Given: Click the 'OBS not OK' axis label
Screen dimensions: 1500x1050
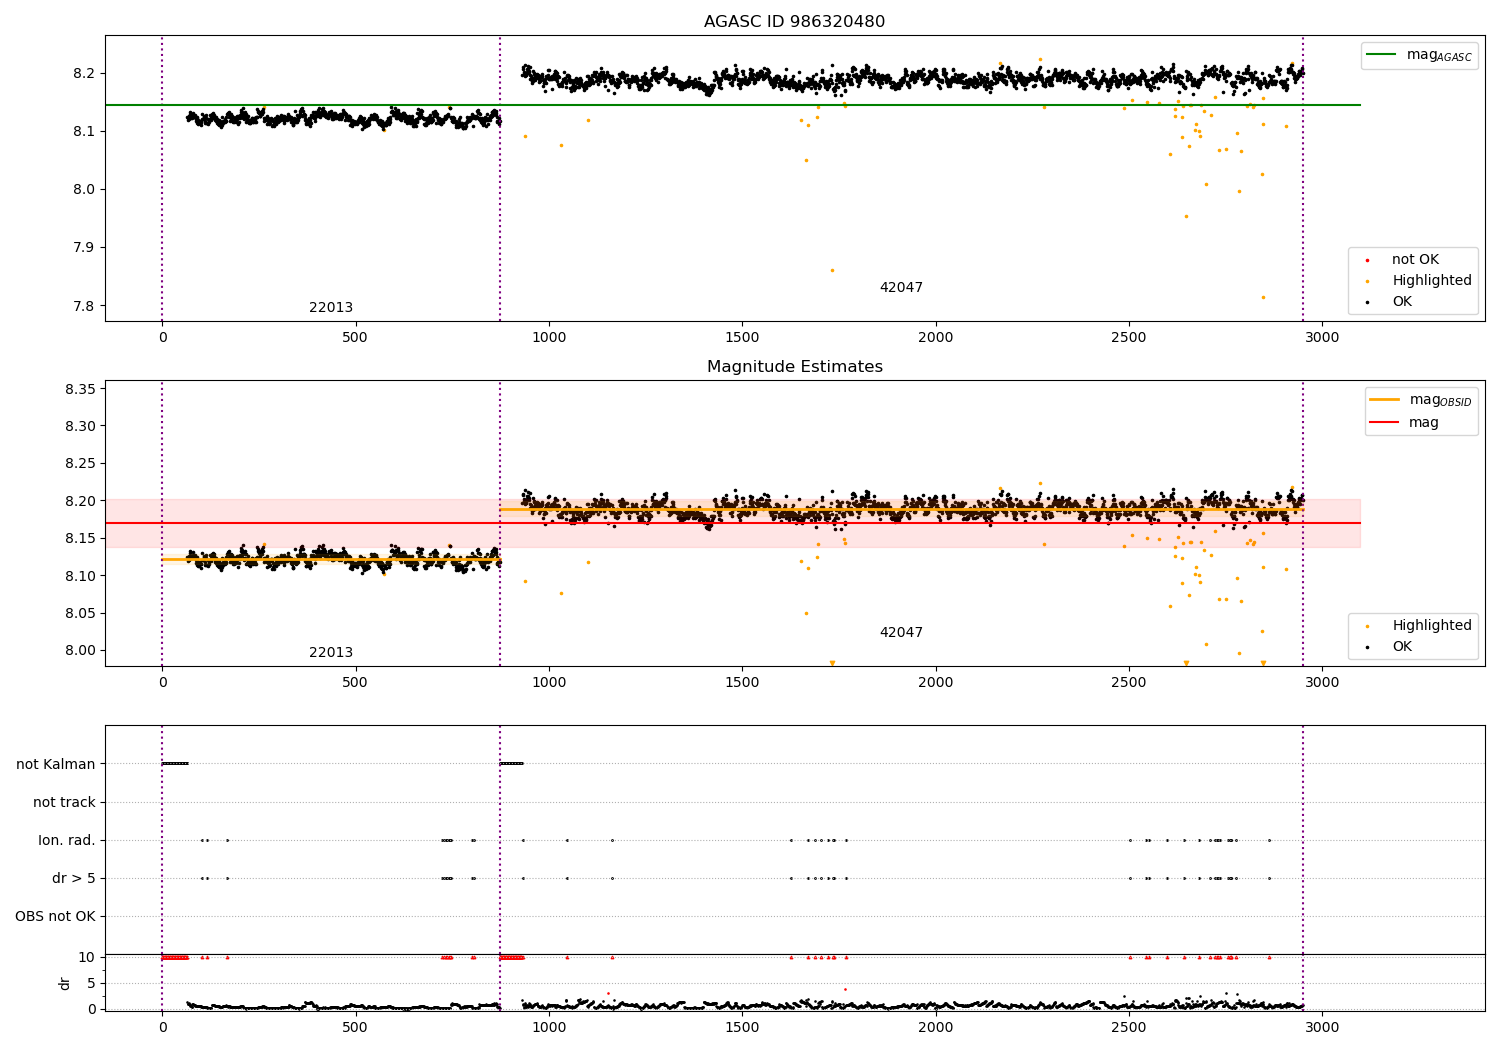Looking at the screenshot, I should 56,917.
